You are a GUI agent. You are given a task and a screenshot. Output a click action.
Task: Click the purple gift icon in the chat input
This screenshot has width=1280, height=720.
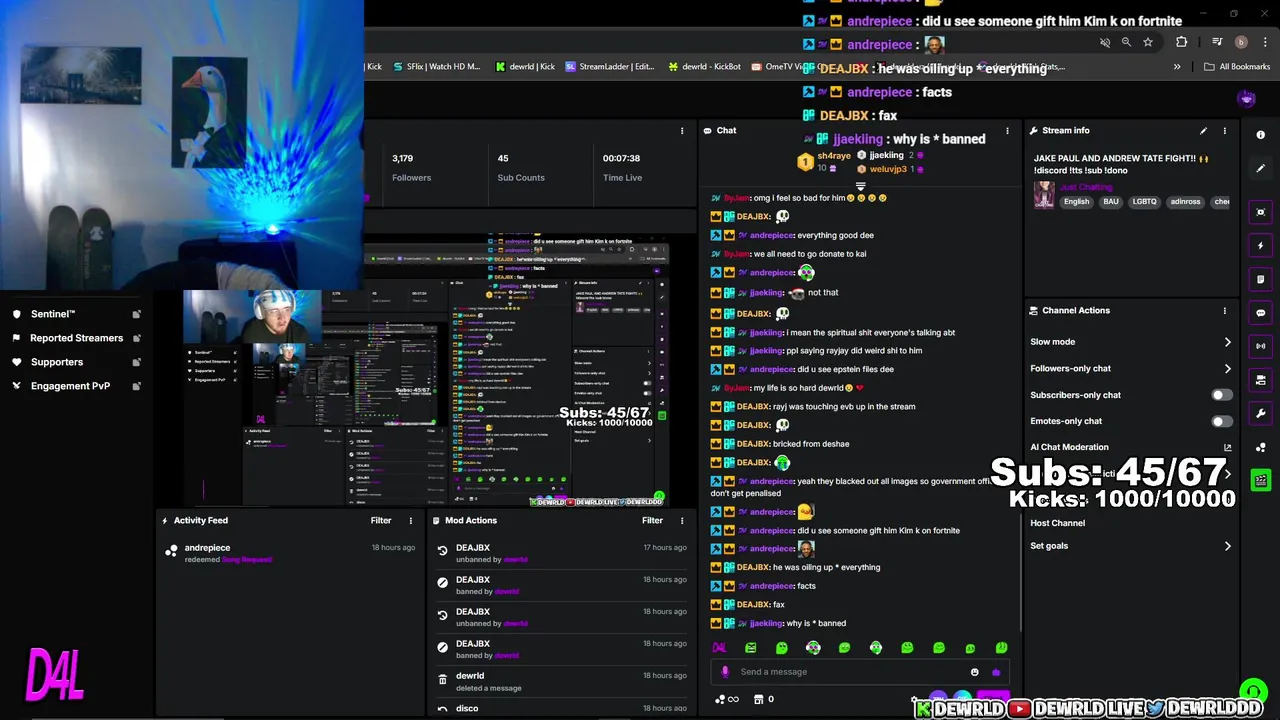point(996,672)
